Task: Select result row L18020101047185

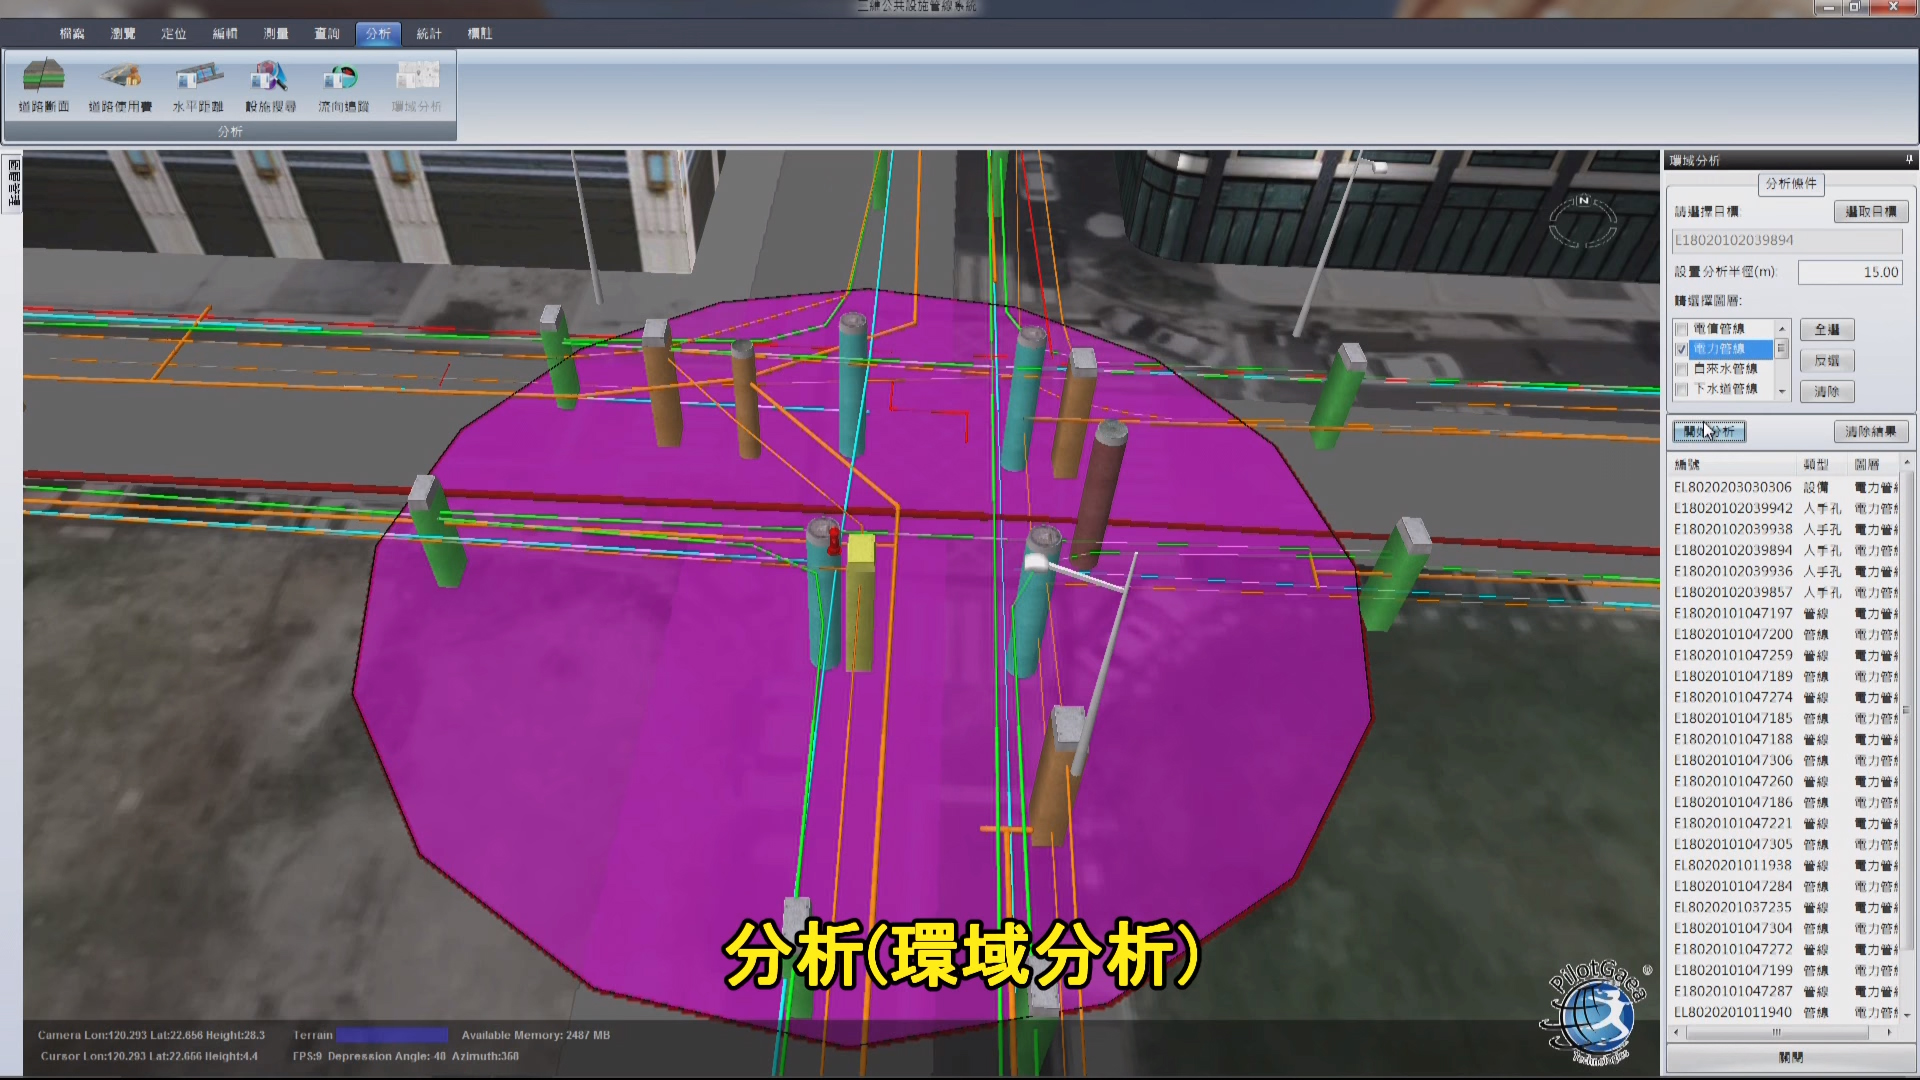Action: [1785, 718]
